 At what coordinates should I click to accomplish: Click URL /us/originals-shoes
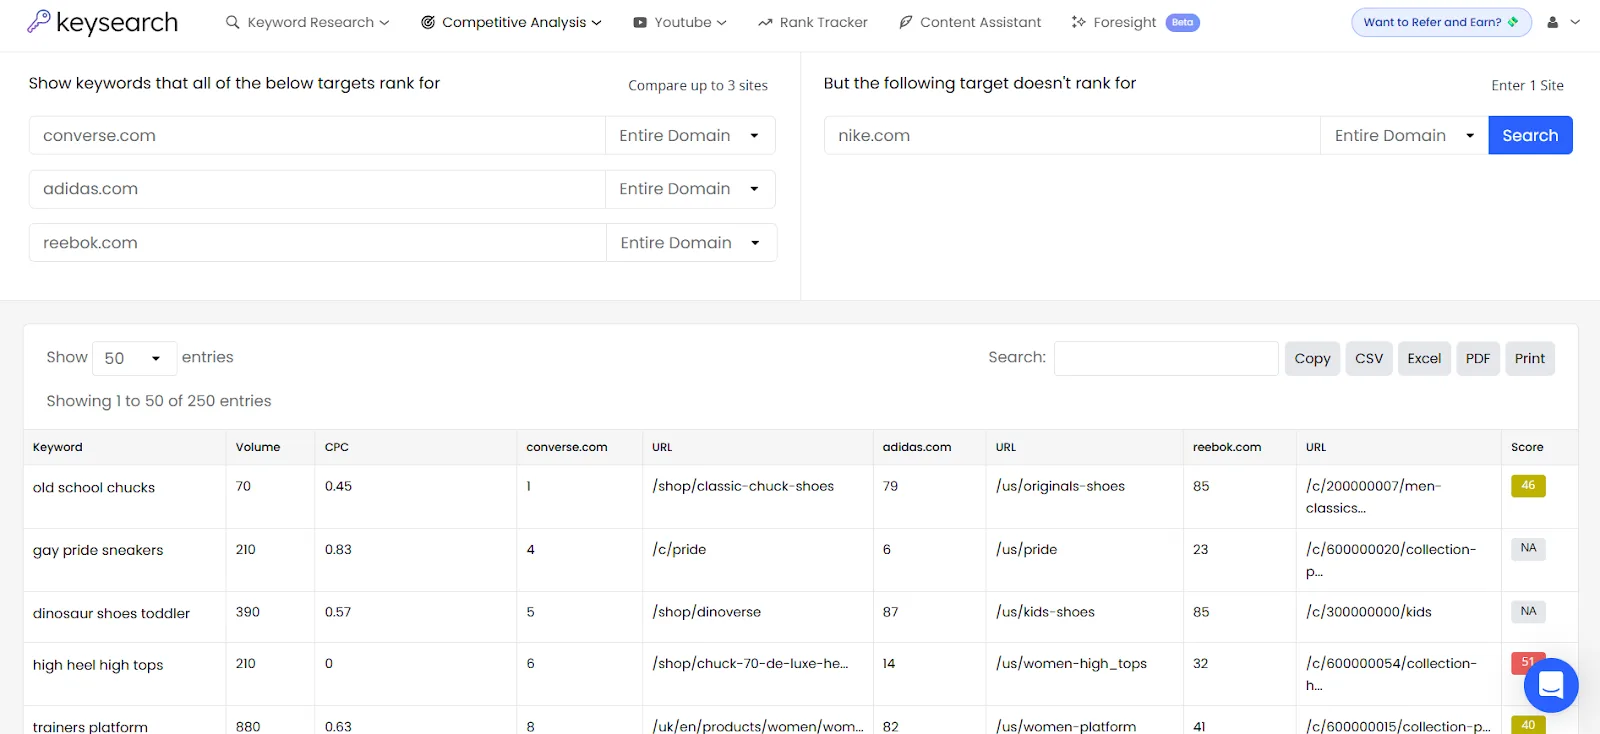pos(1060,486)
